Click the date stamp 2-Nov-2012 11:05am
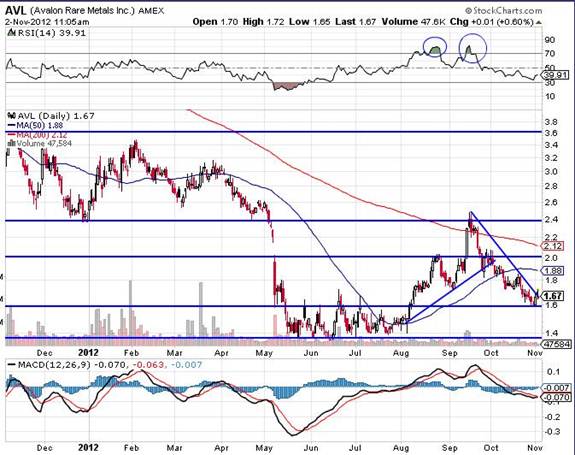 click(47, 22)
